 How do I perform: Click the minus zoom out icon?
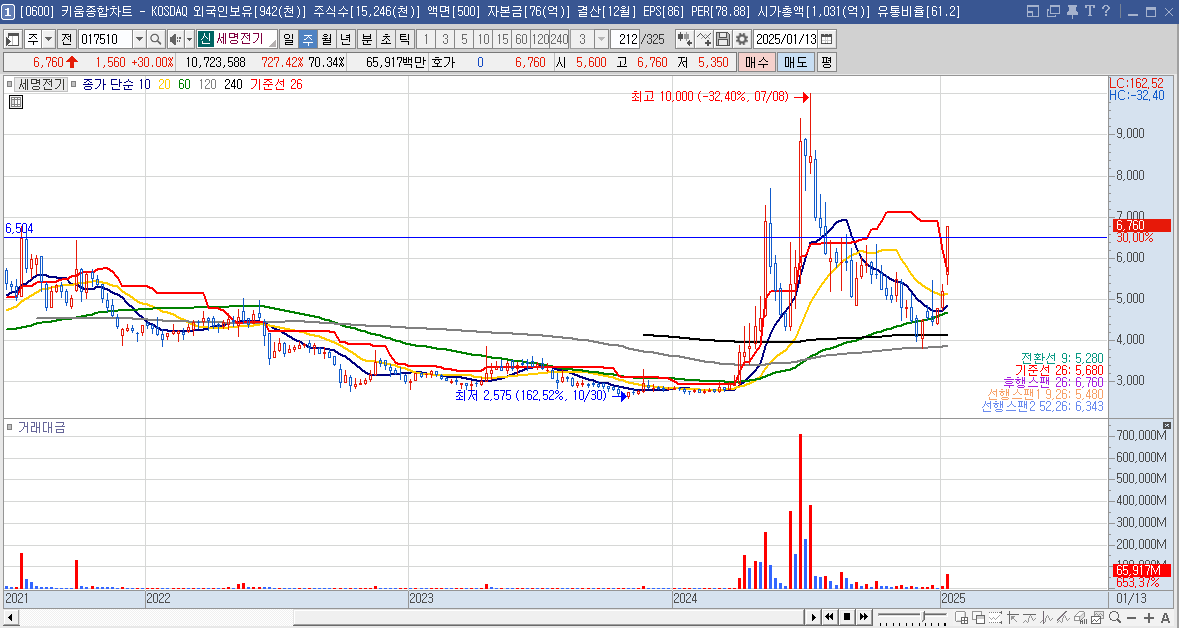(x=1132, y=617)
